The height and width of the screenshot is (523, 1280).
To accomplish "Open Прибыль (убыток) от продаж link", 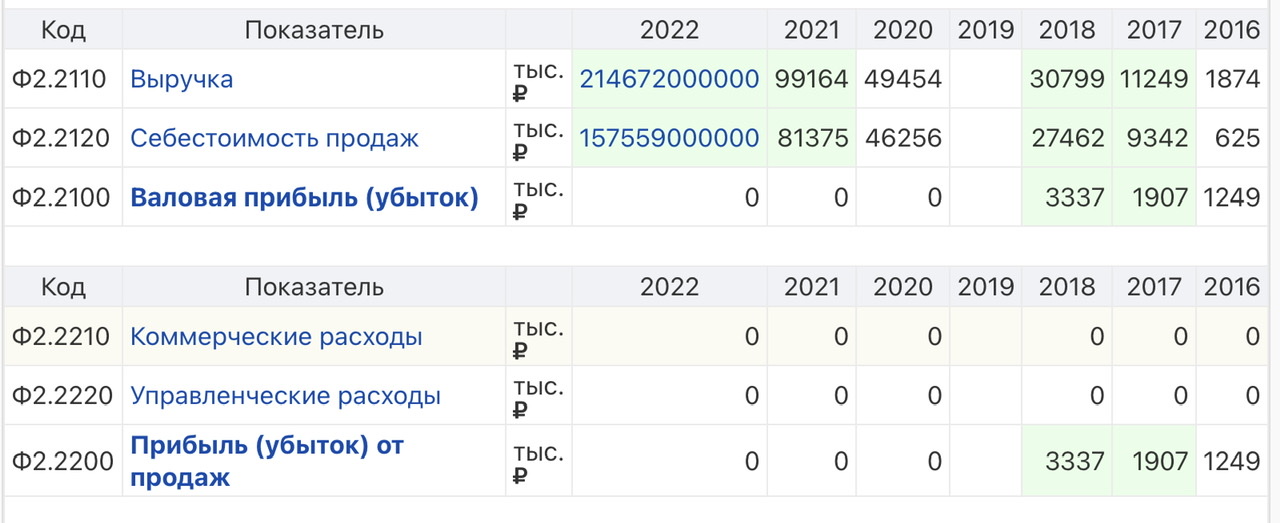I will 267,461.
